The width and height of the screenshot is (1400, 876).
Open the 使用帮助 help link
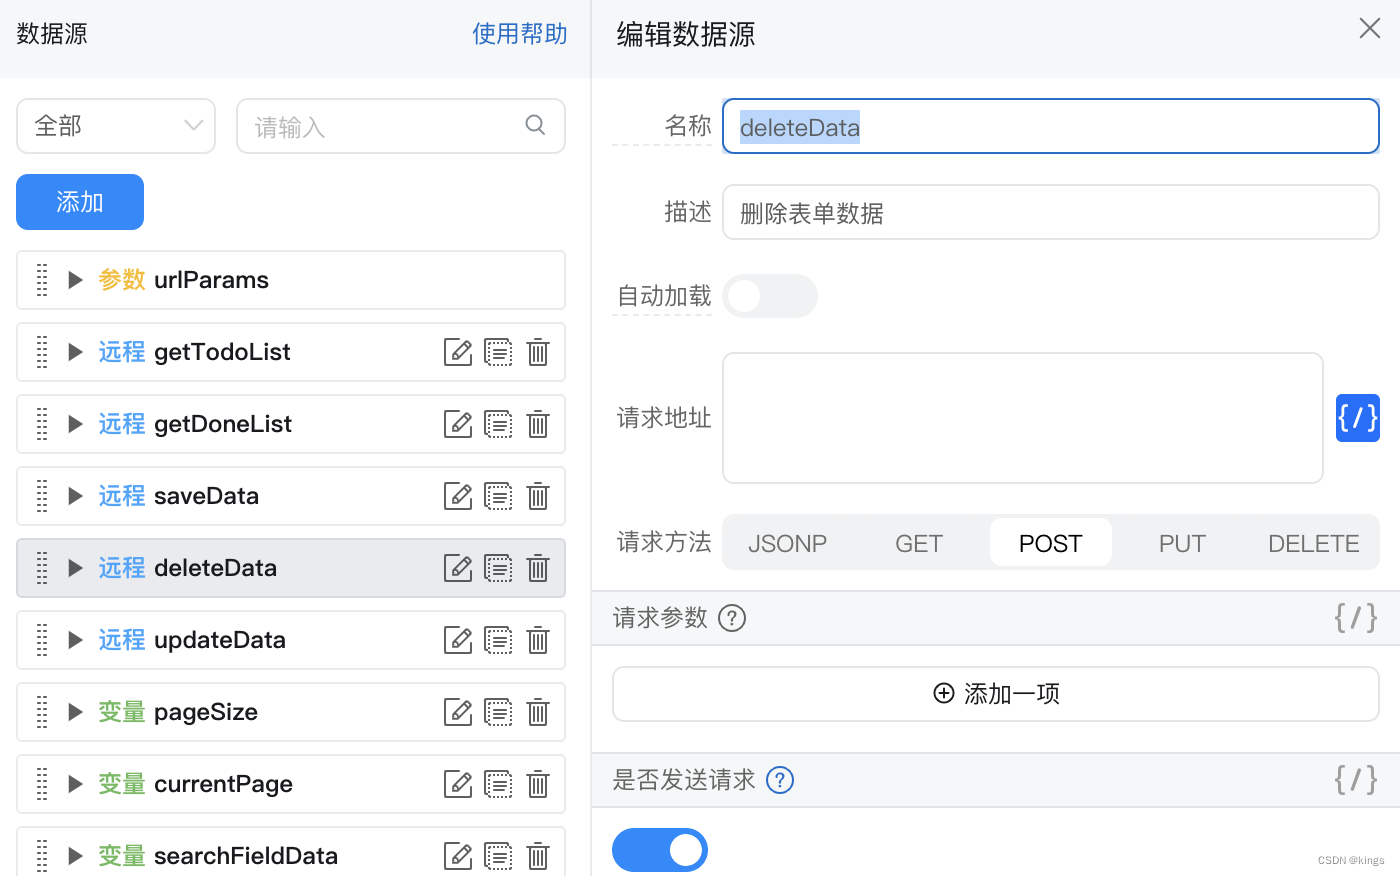(519, 34)
